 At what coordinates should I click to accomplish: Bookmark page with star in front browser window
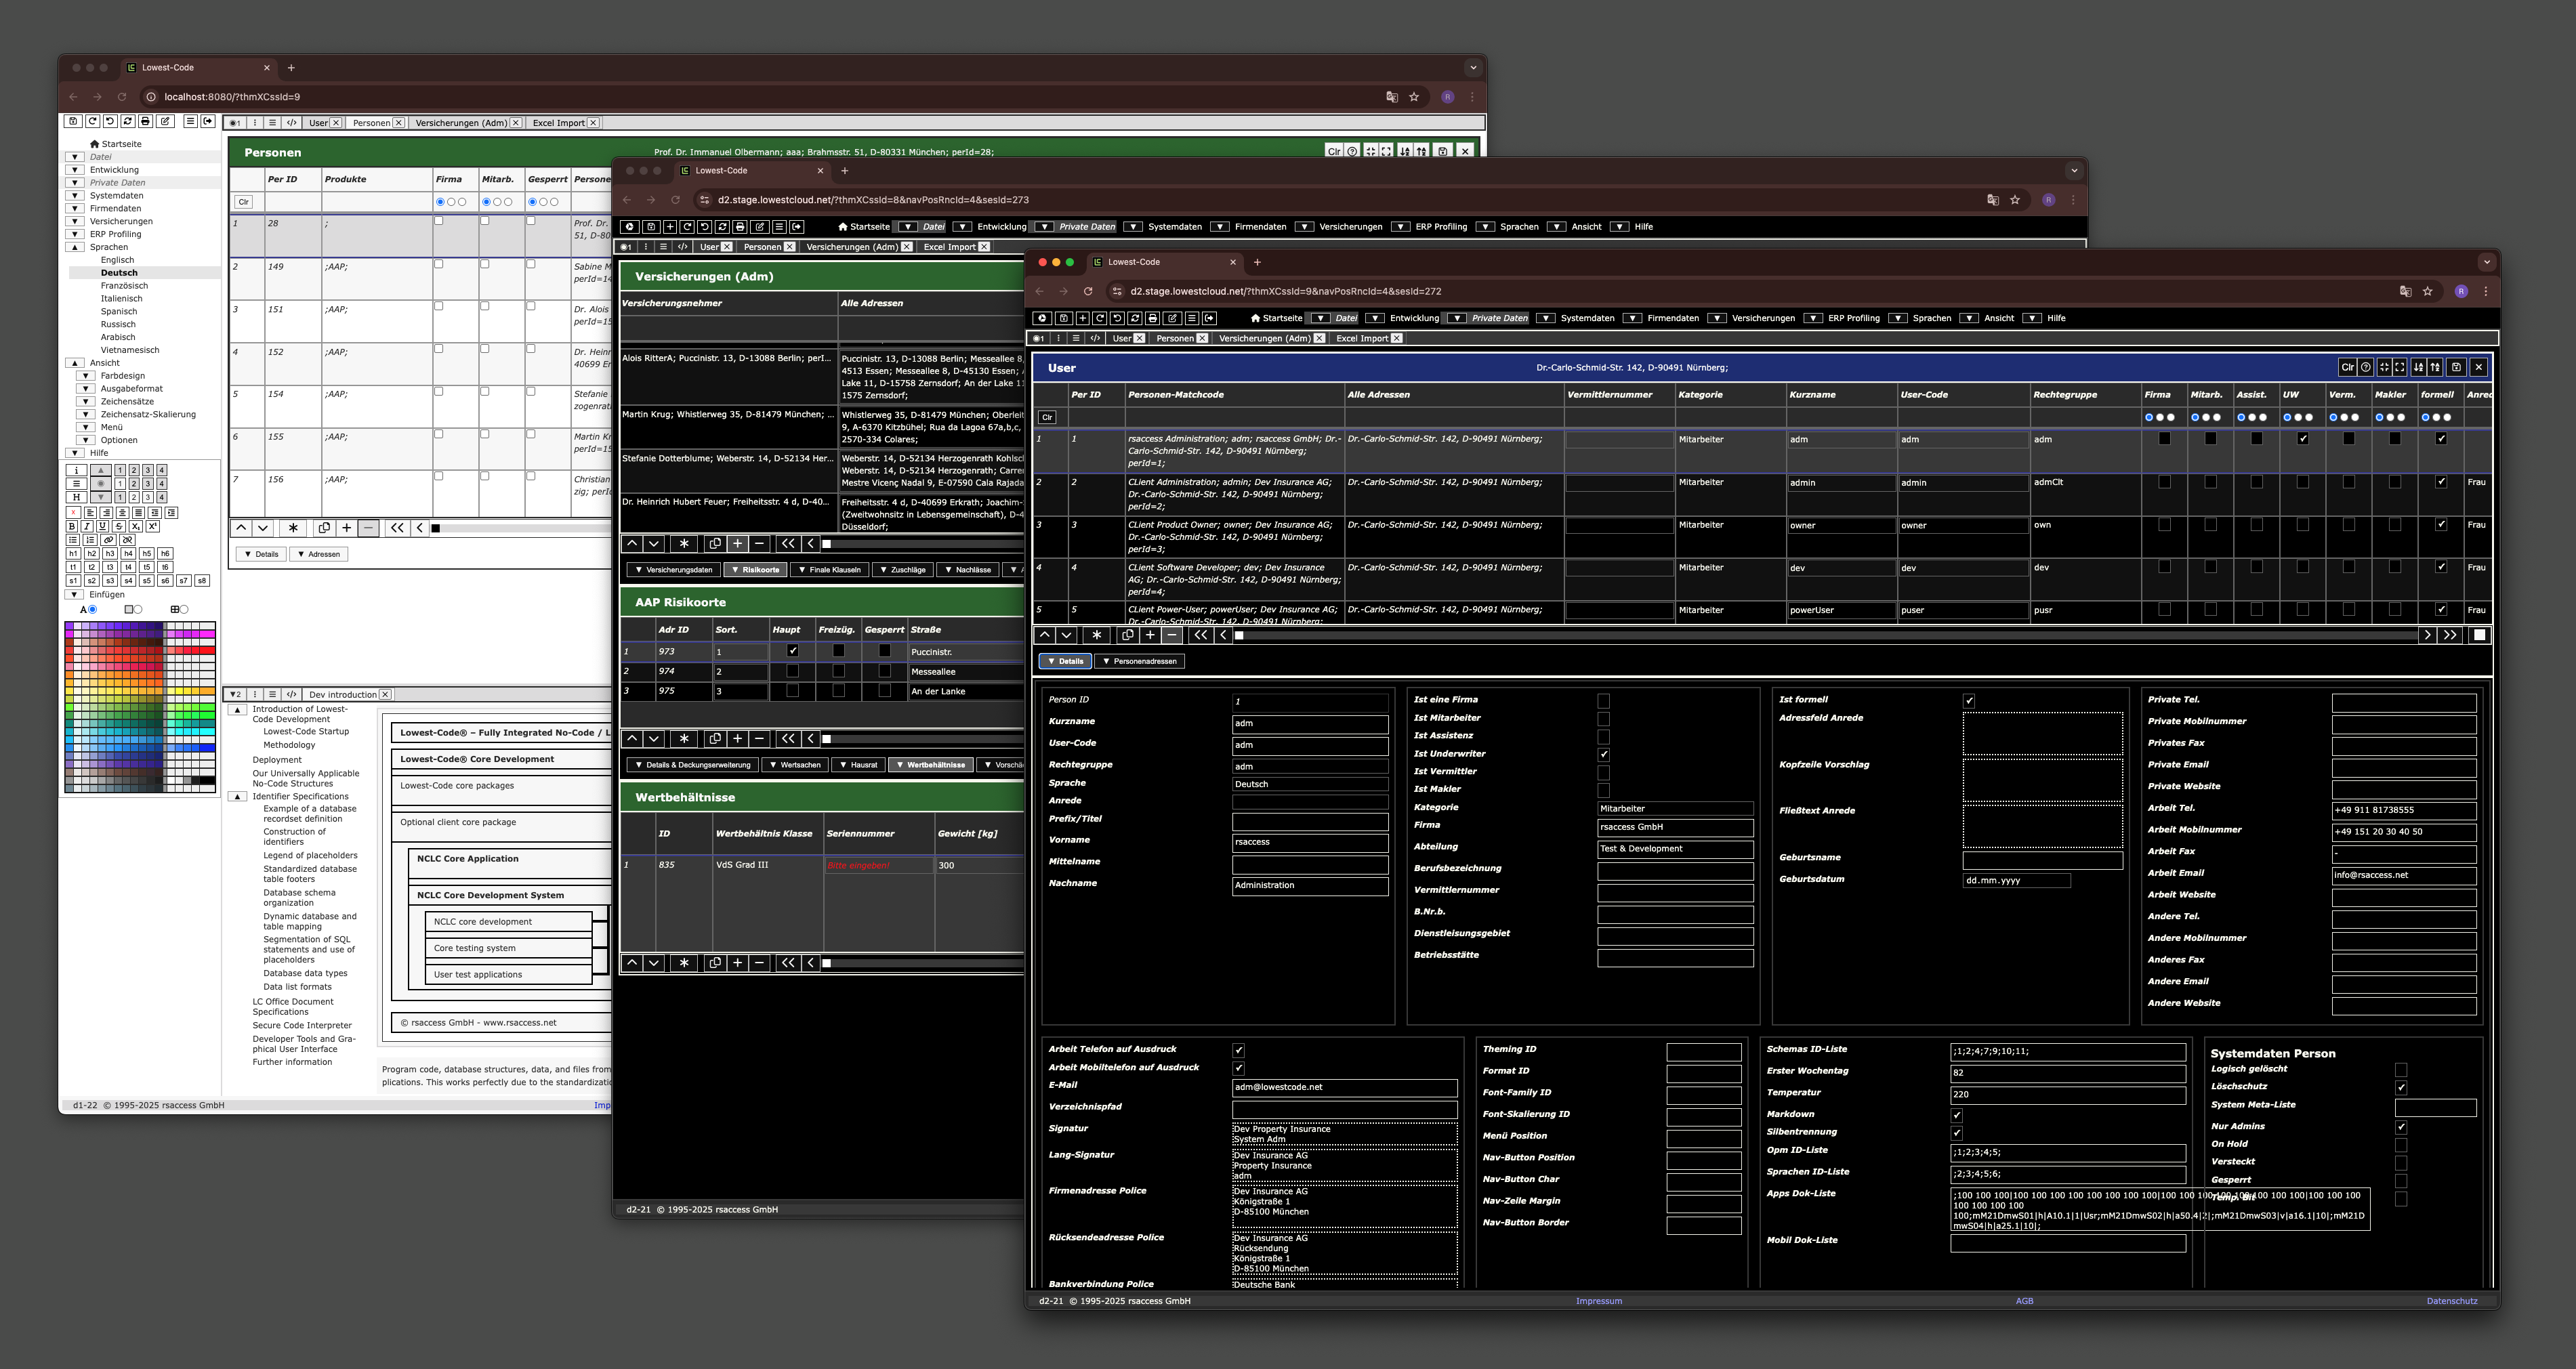(2427, 291)
